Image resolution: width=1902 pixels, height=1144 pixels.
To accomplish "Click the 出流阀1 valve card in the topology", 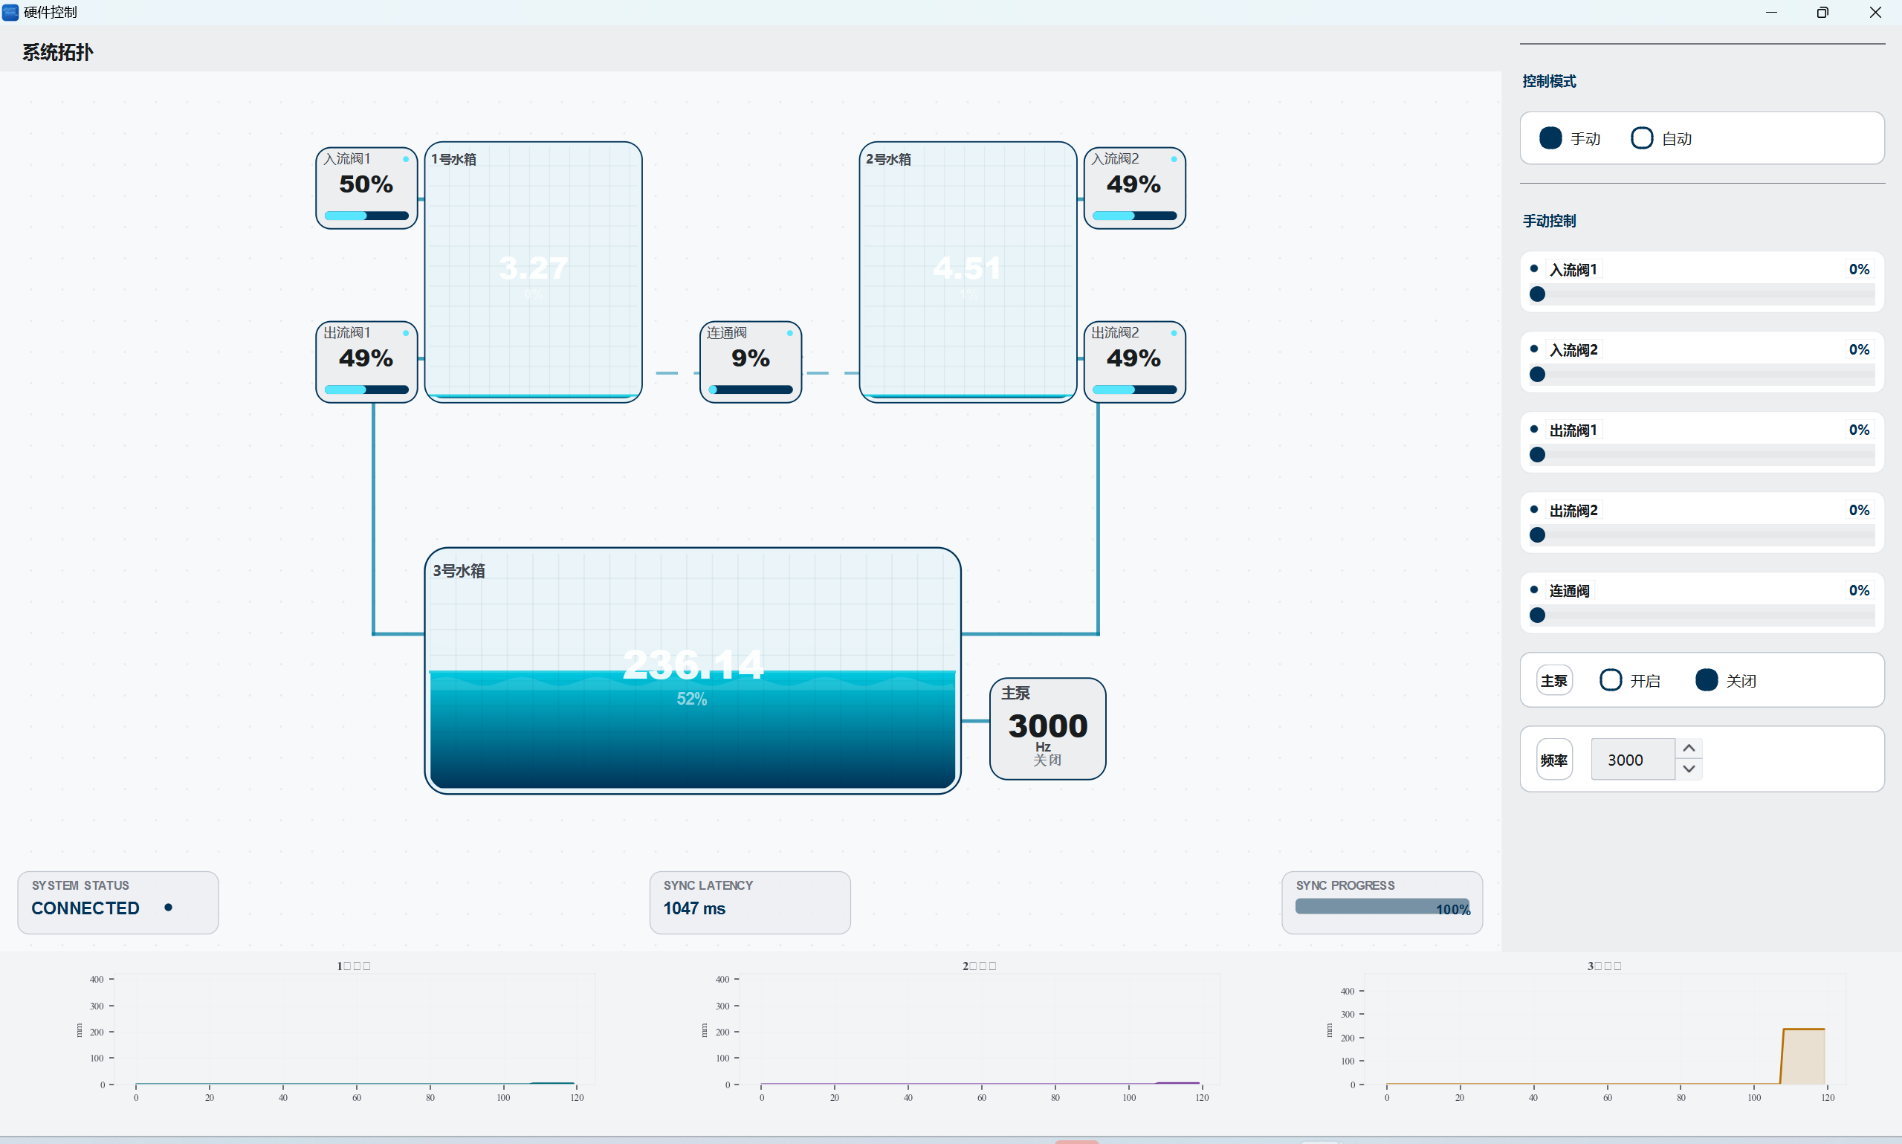I will pos(367,362).
